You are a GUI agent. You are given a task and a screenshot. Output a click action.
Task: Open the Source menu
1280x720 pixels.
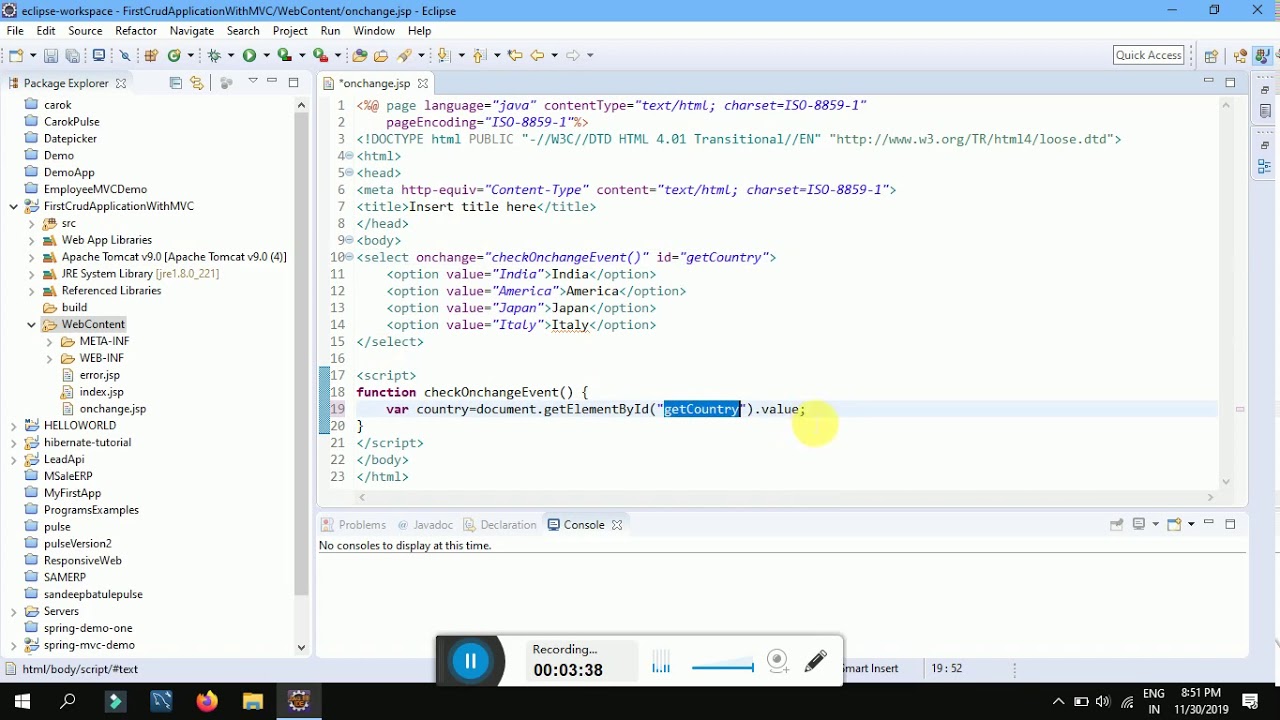[85, 31]
